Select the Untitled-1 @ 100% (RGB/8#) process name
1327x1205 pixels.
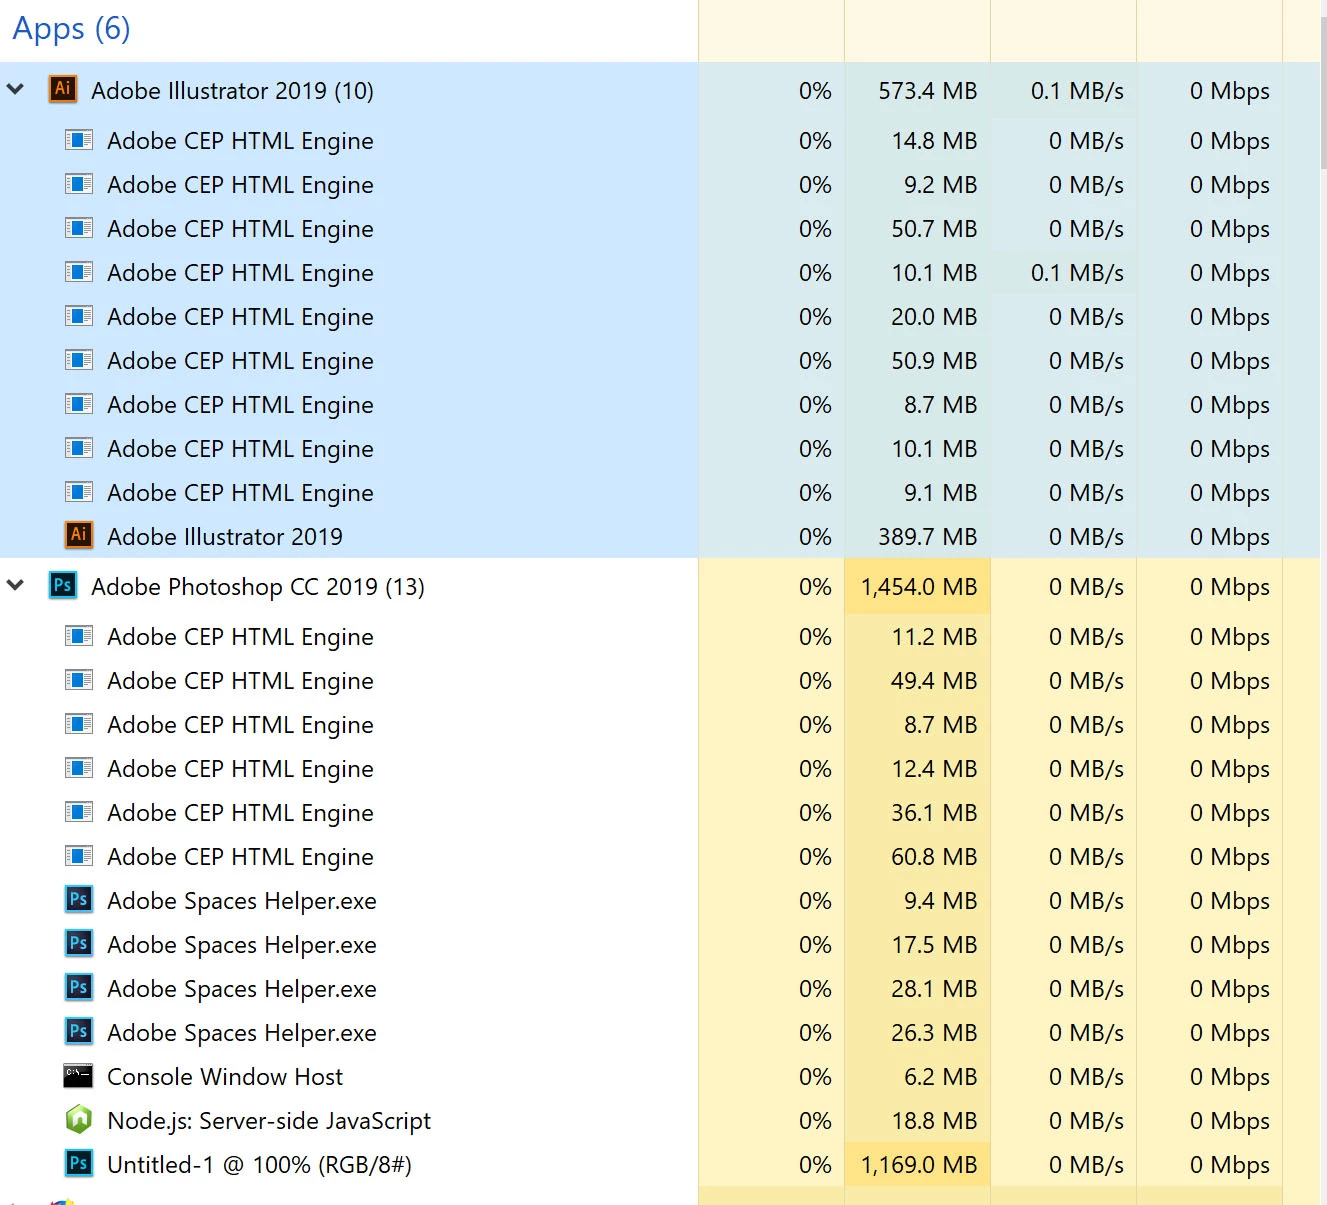pos(259,1165)
